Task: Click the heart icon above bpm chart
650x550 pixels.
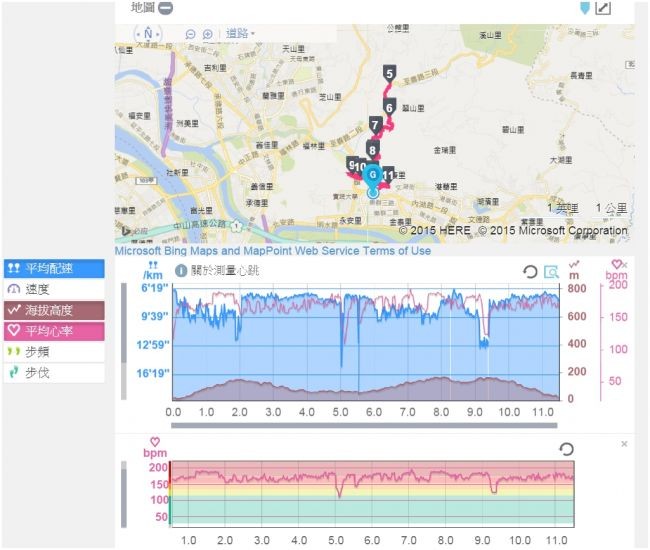Action: pyautogui.click(x=155, y=442)
